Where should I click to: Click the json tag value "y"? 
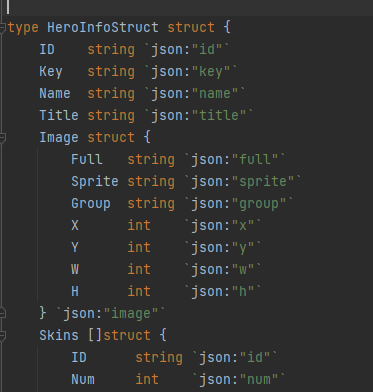click(x=243, y=248)
